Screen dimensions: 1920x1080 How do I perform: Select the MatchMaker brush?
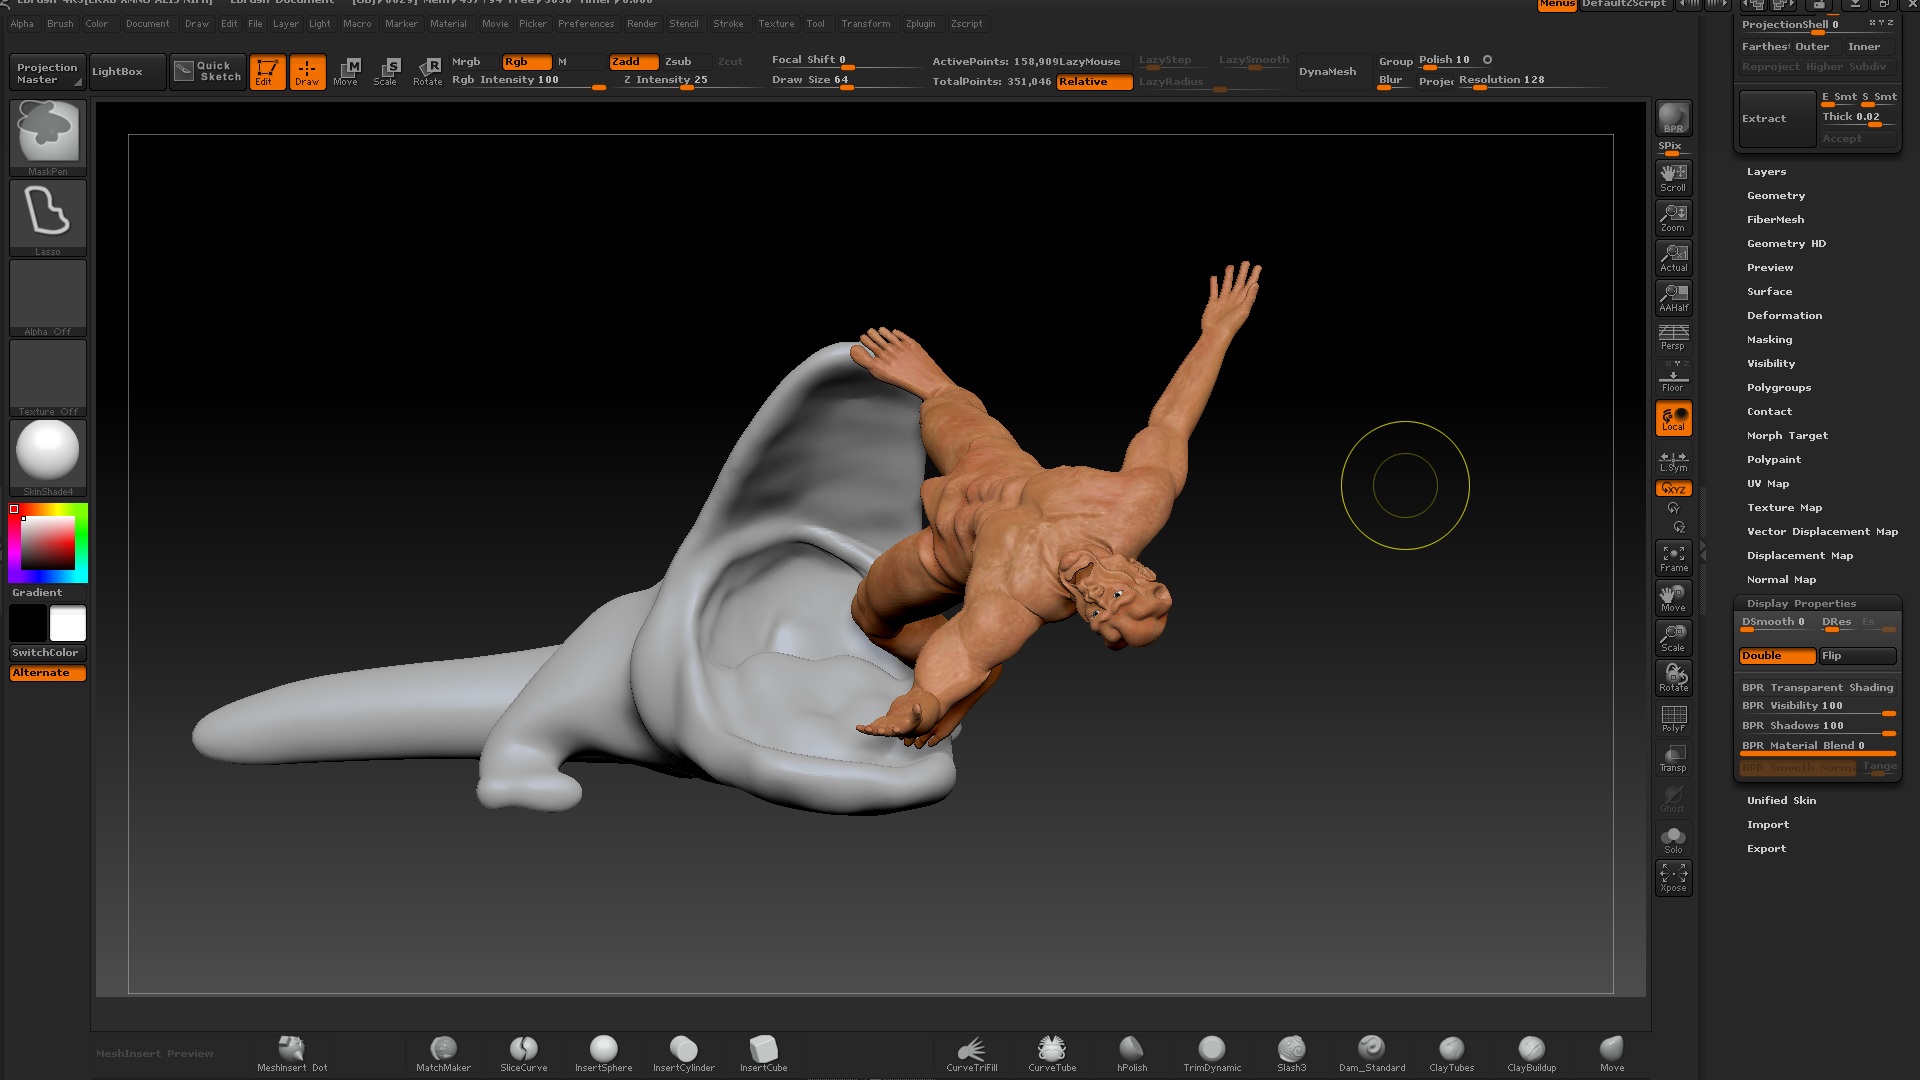443,1054
